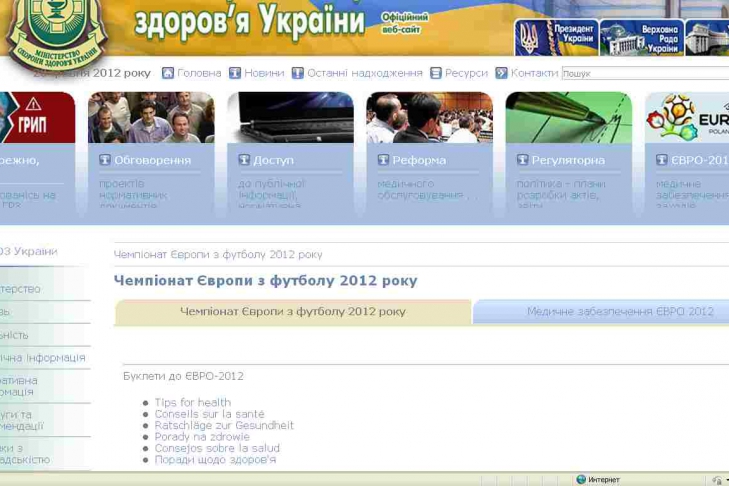Open the Tips for health booklet
The image size is (729, 486).
click(192, 403)
